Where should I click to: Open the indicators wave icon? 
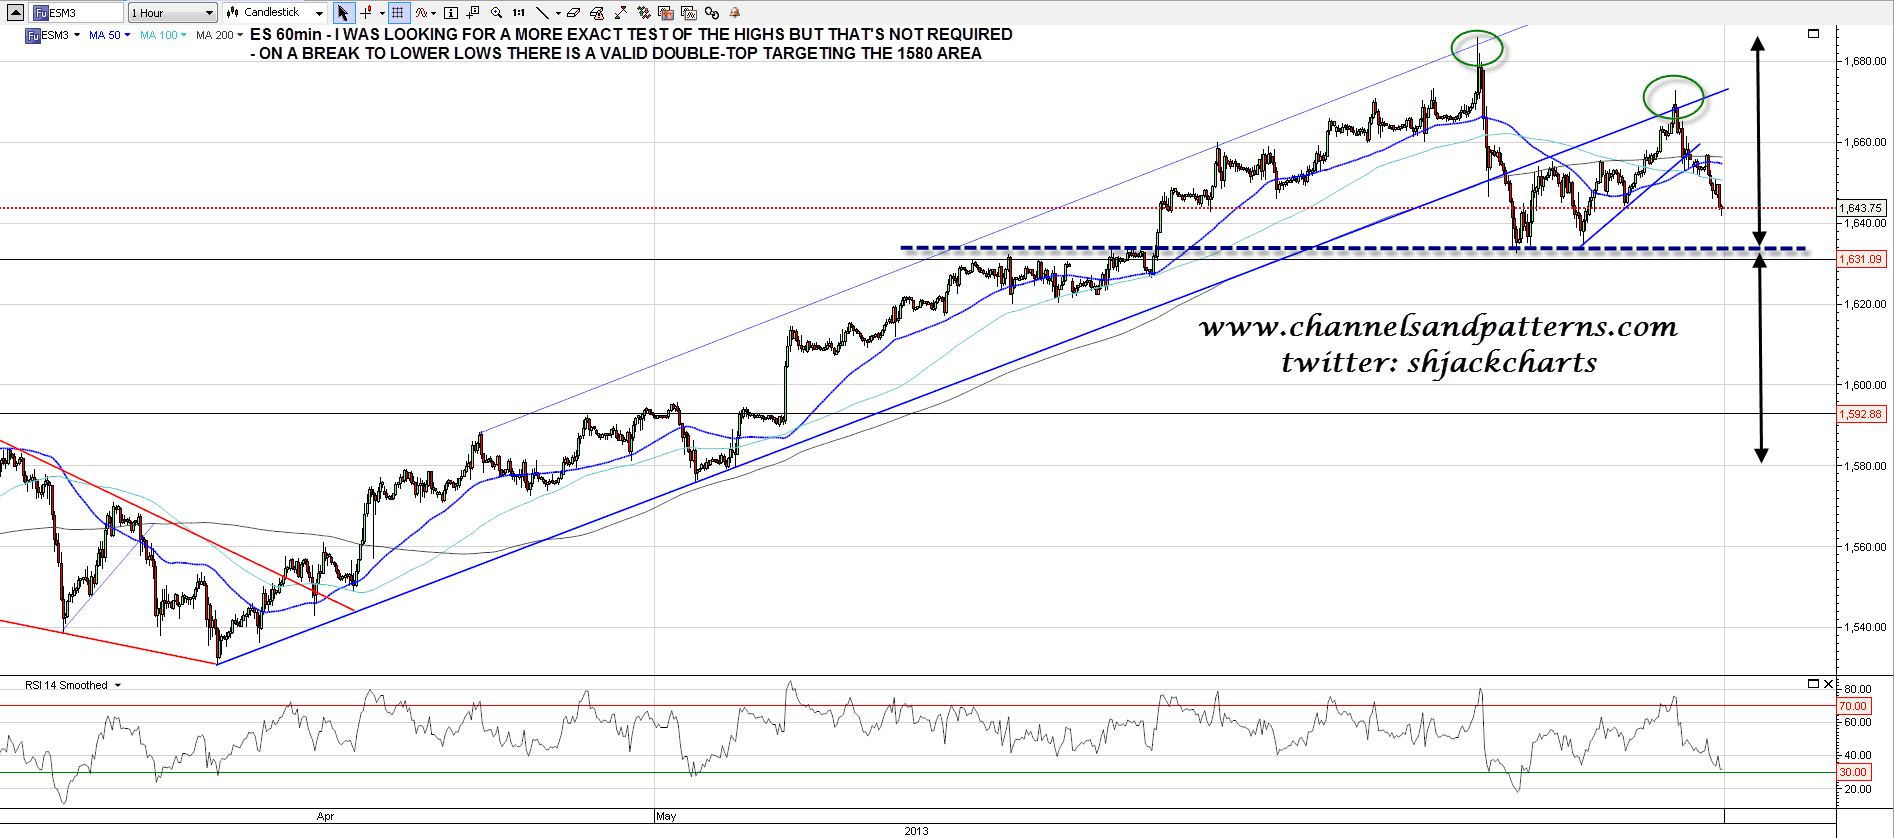pyautogui.click(x=422, y=13)
